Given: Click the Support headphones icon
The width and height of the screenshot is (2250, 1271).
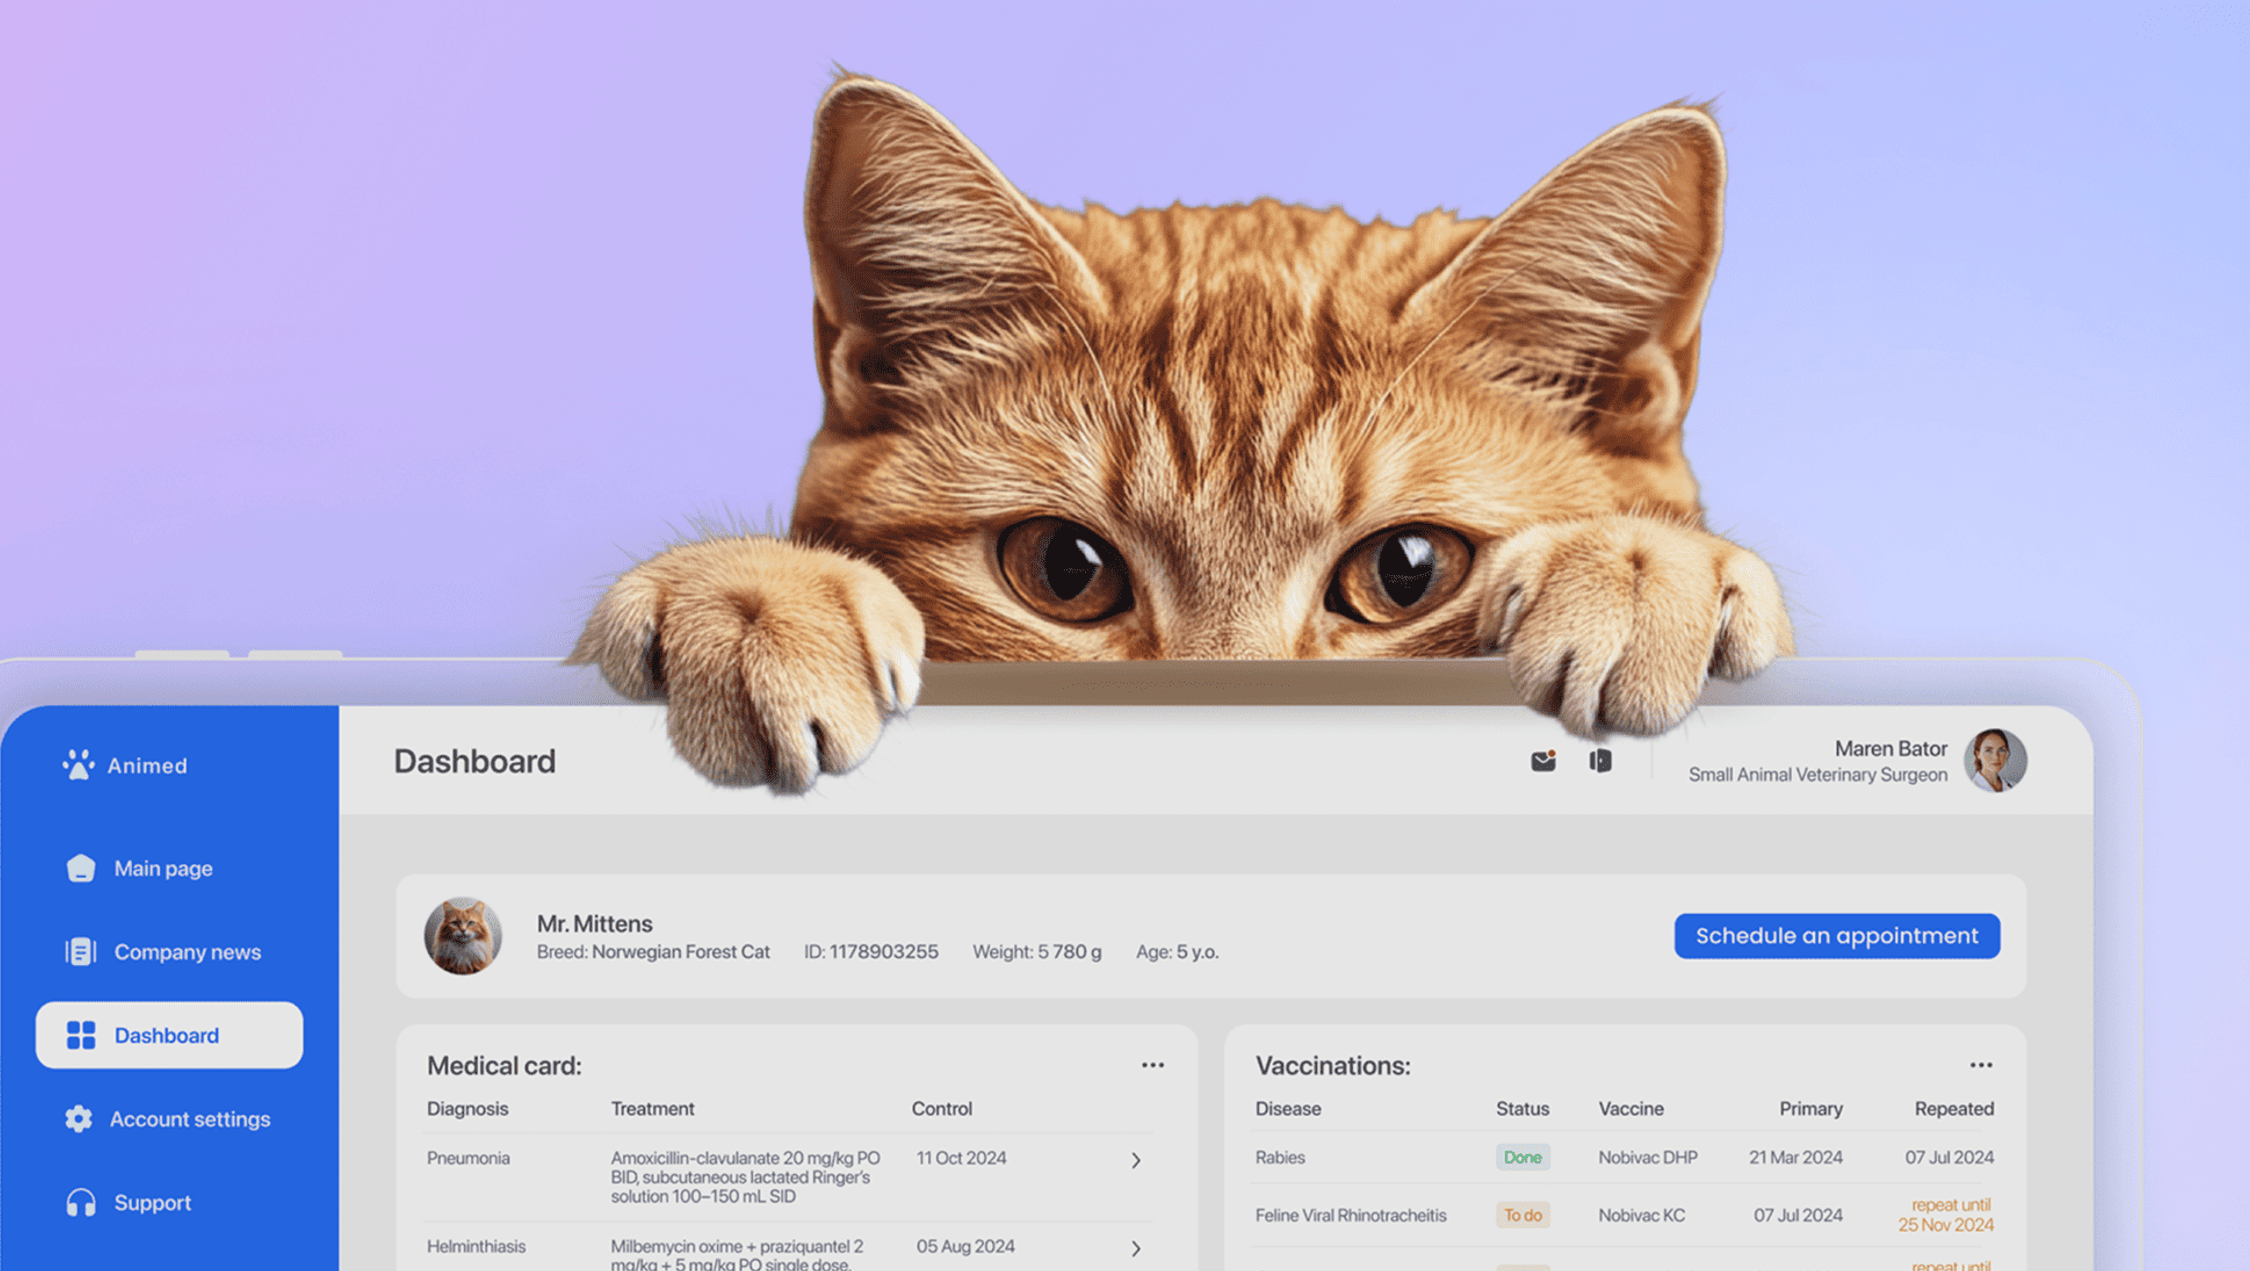Looking at the screenshot, I should [81, 1202].
